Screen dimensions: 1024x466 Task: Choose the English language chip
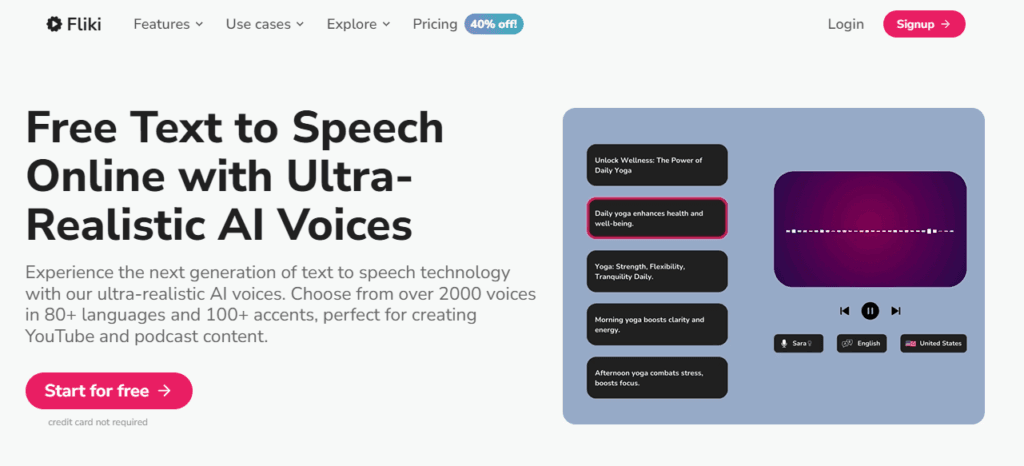point(861,343)
